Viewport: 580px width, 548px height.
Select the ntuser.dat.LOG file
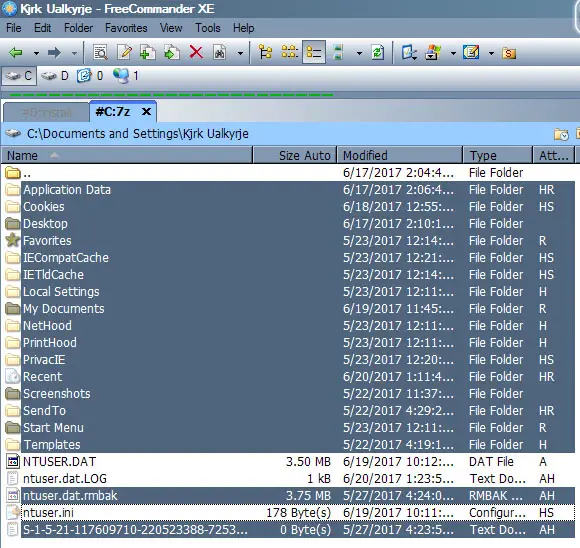pyautogui.click(x=290, y=479)
